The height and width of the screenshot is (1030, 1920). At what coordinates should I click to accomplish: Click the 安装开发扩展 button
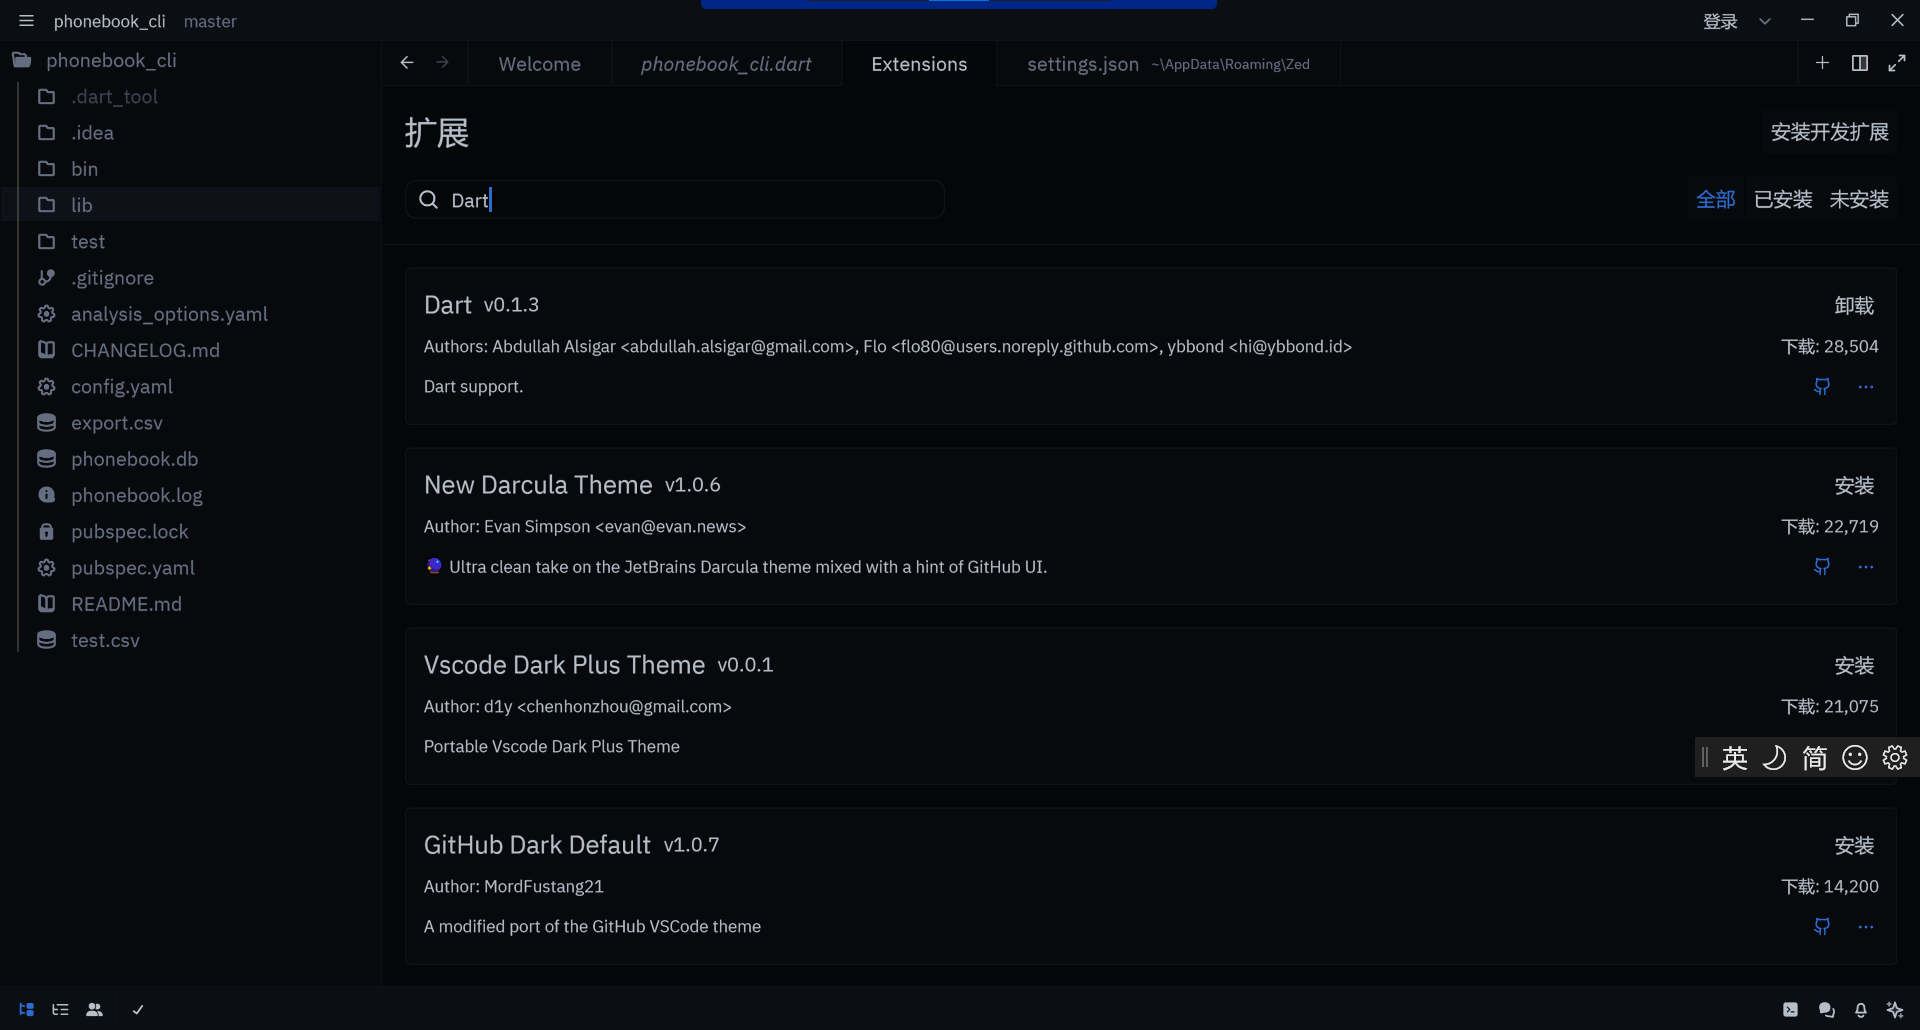click(x=1829, y=132)
